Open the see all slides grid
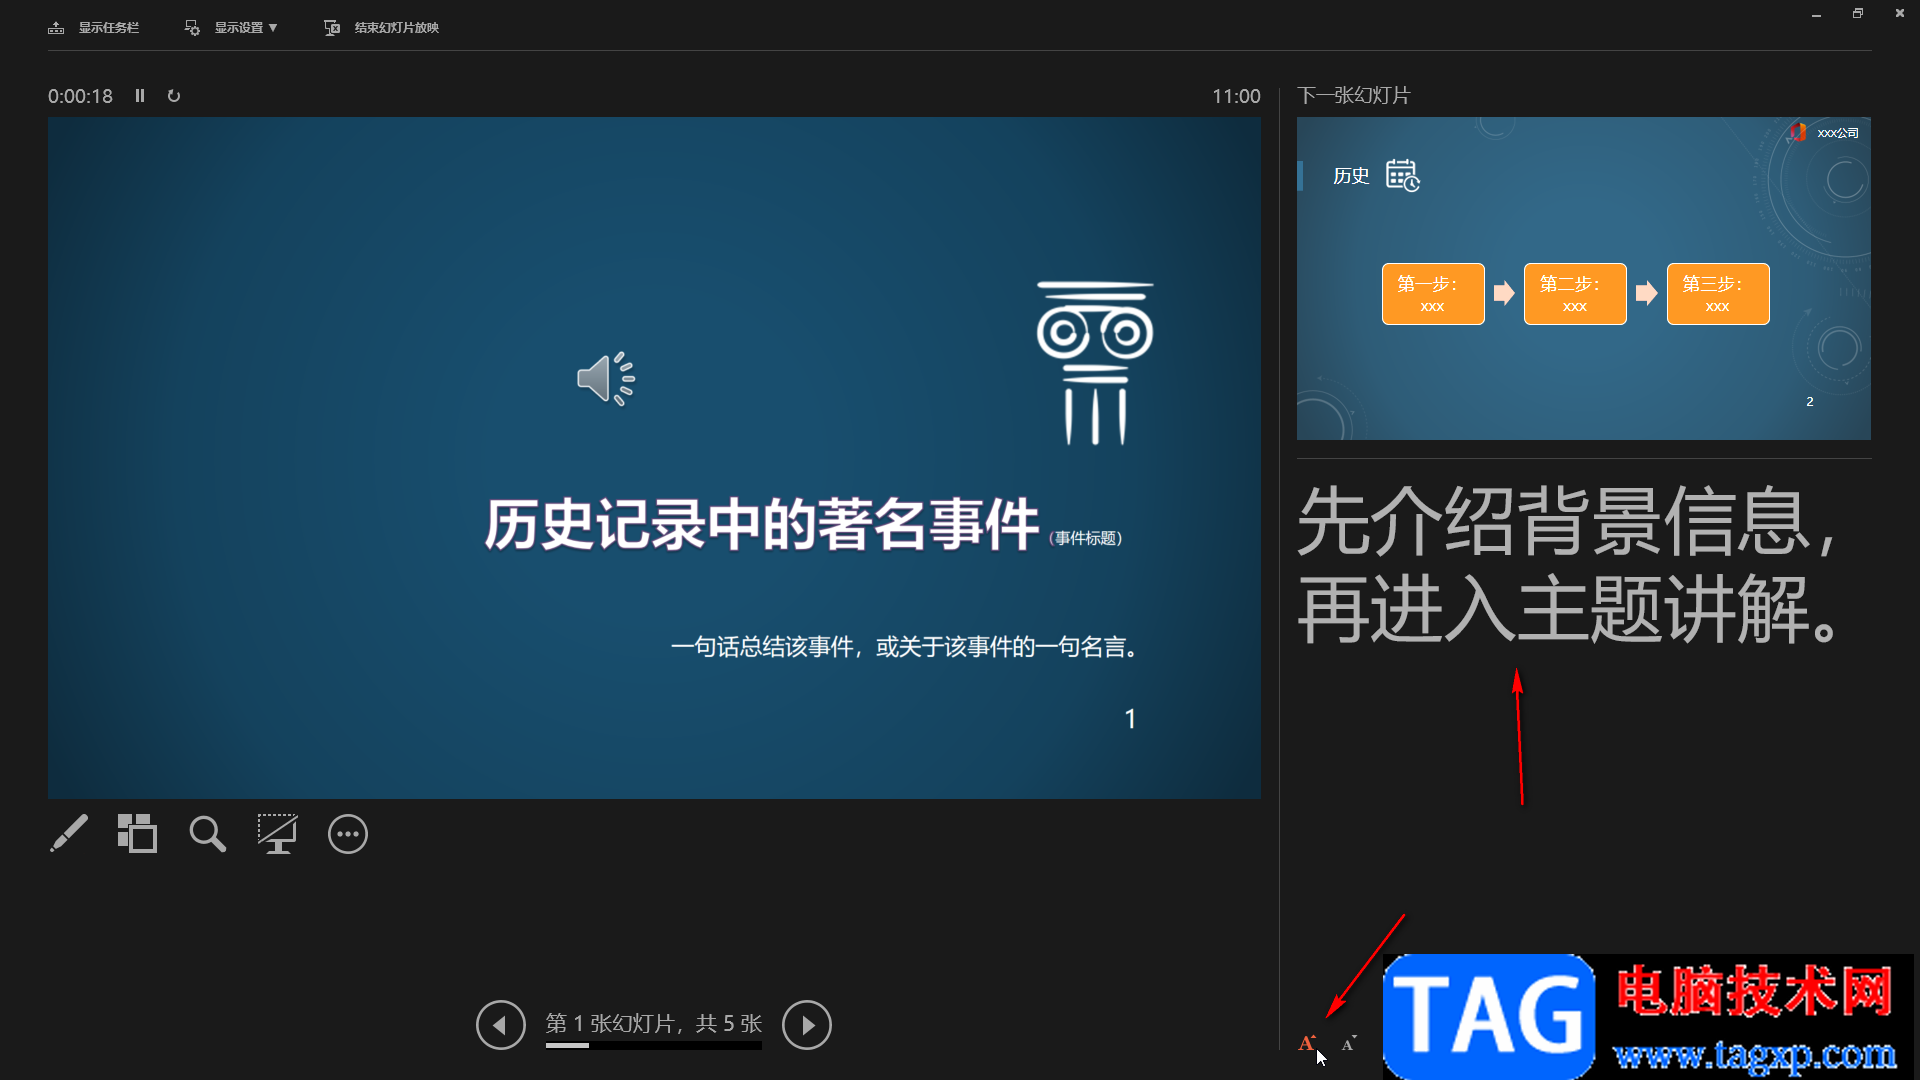 [x=137, y=833]
